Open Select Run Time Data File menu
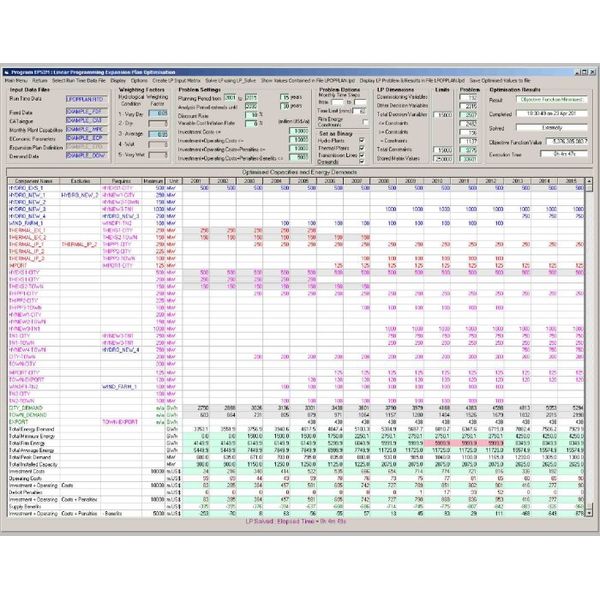The image size is (600, 600). 79,81
